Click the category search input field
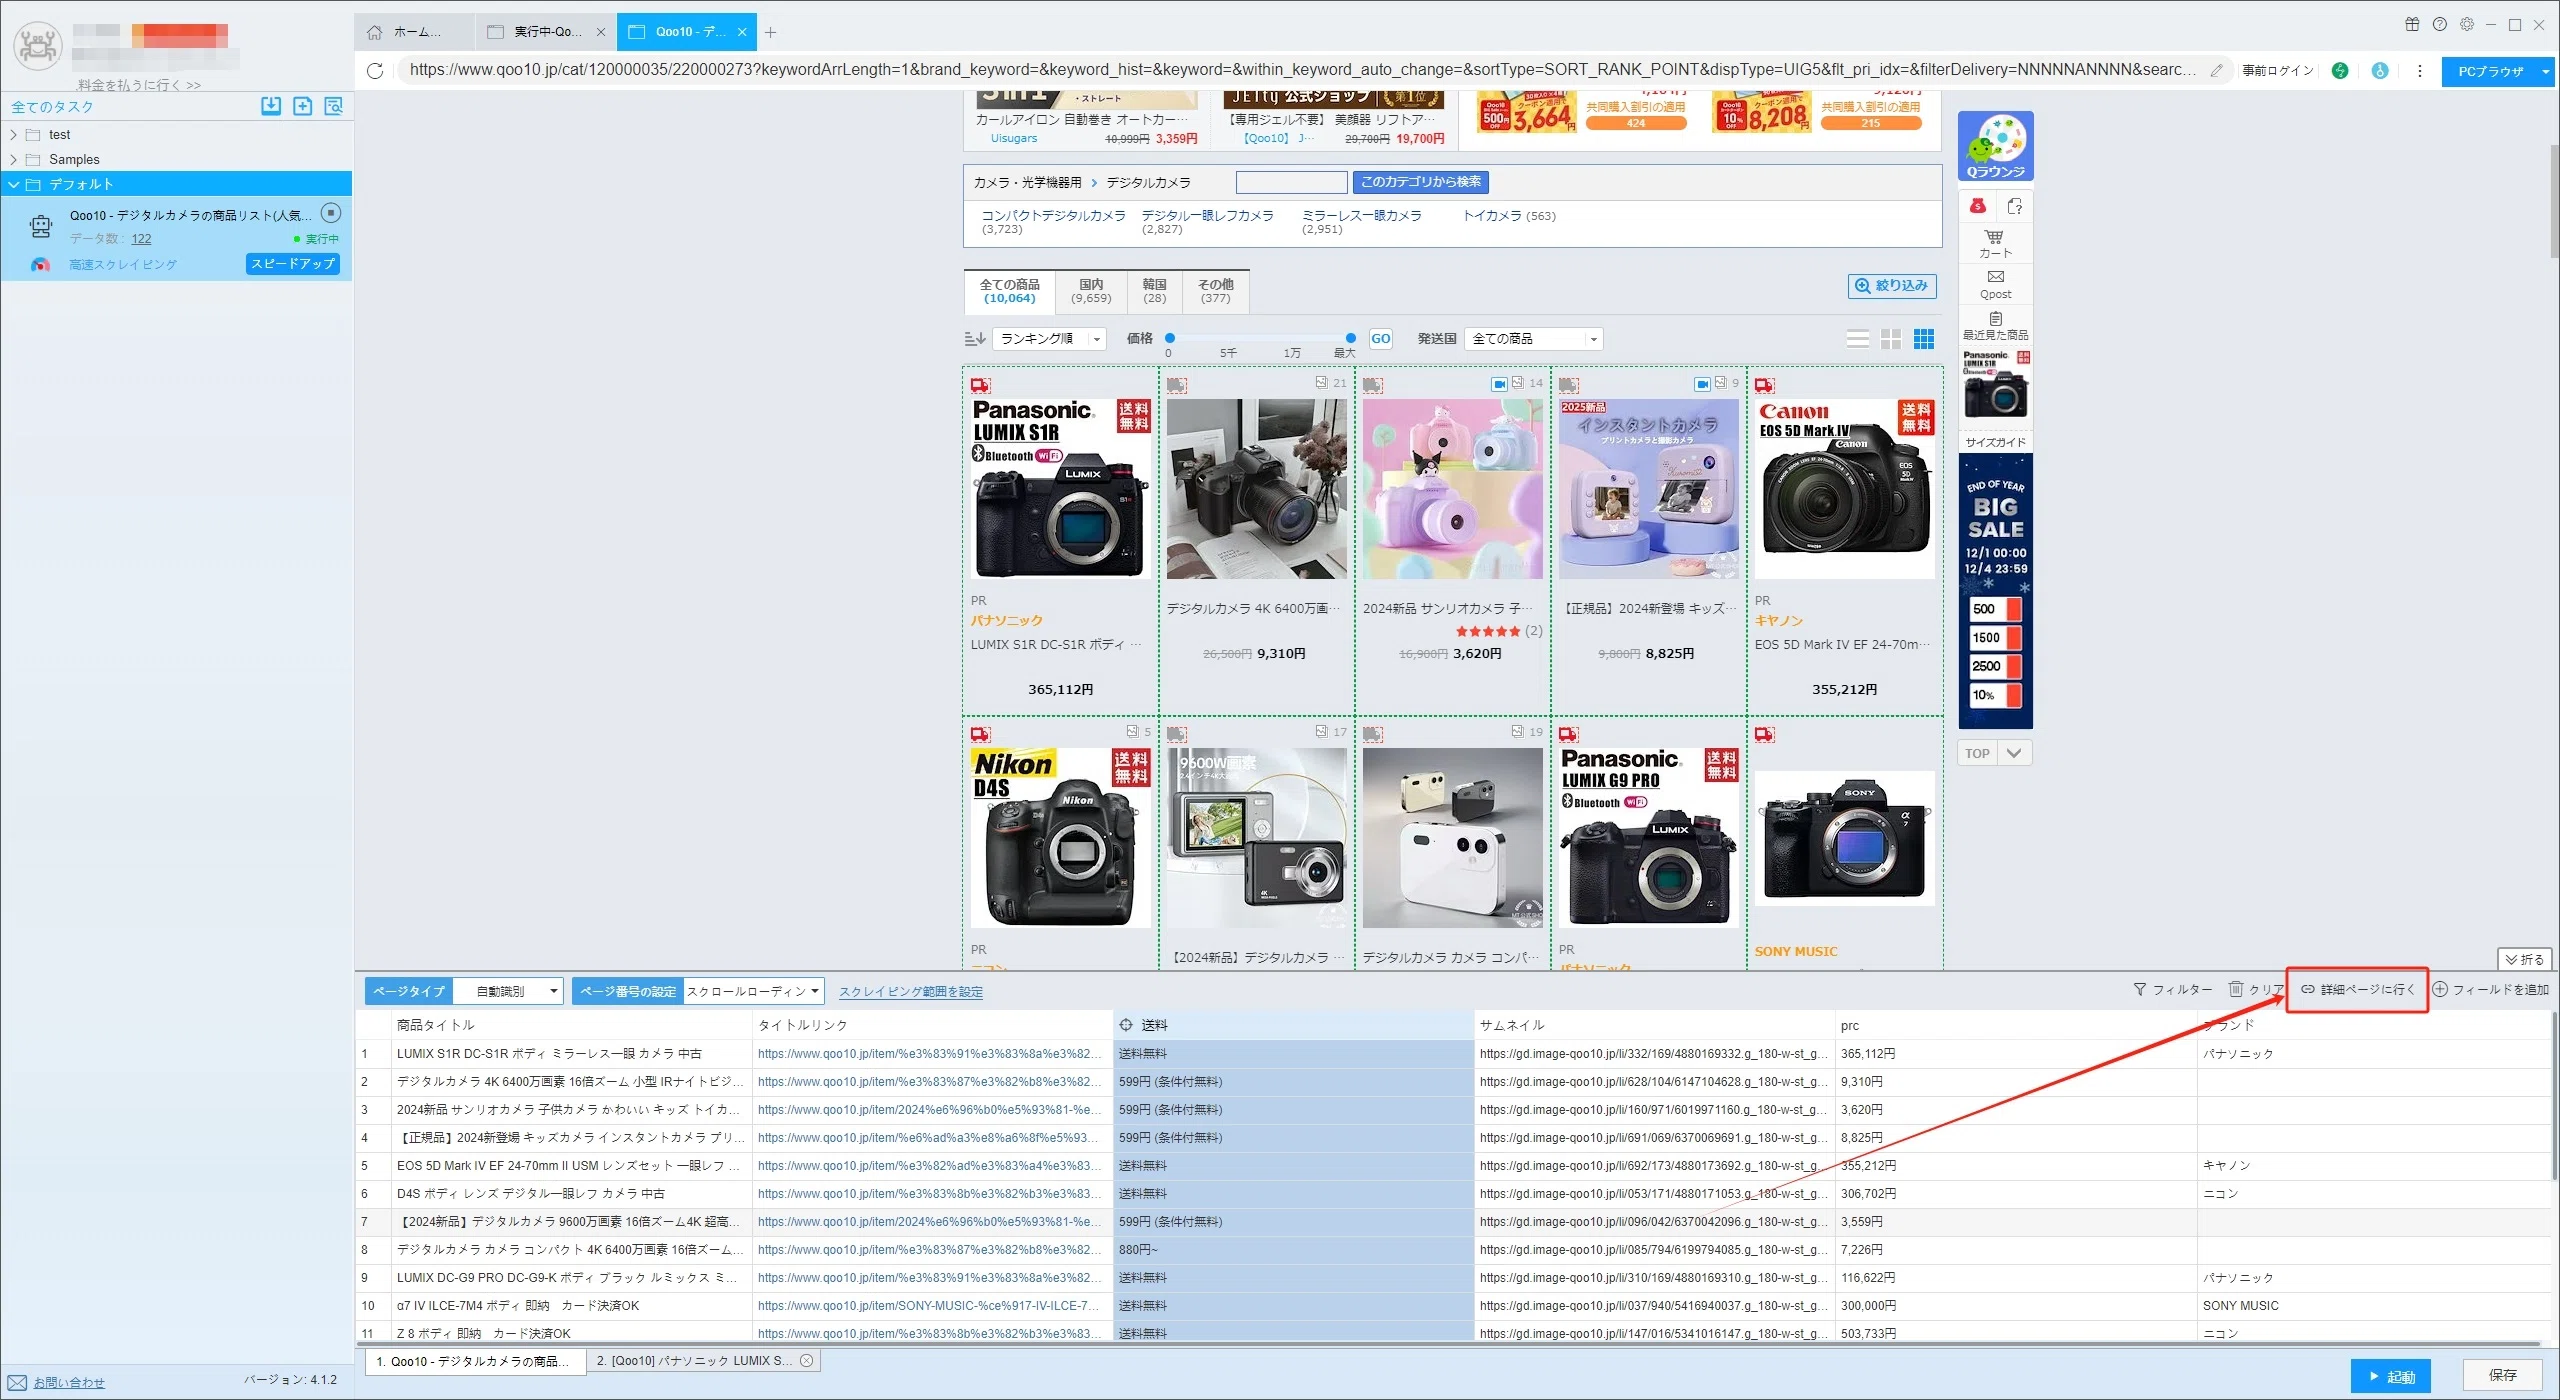 point(1291,182)
